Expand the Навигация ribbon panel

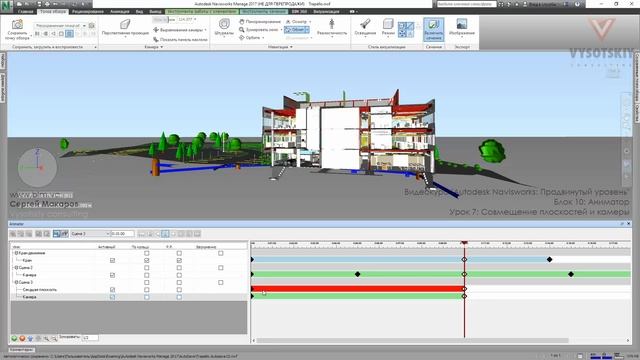(x=280, y=47)
